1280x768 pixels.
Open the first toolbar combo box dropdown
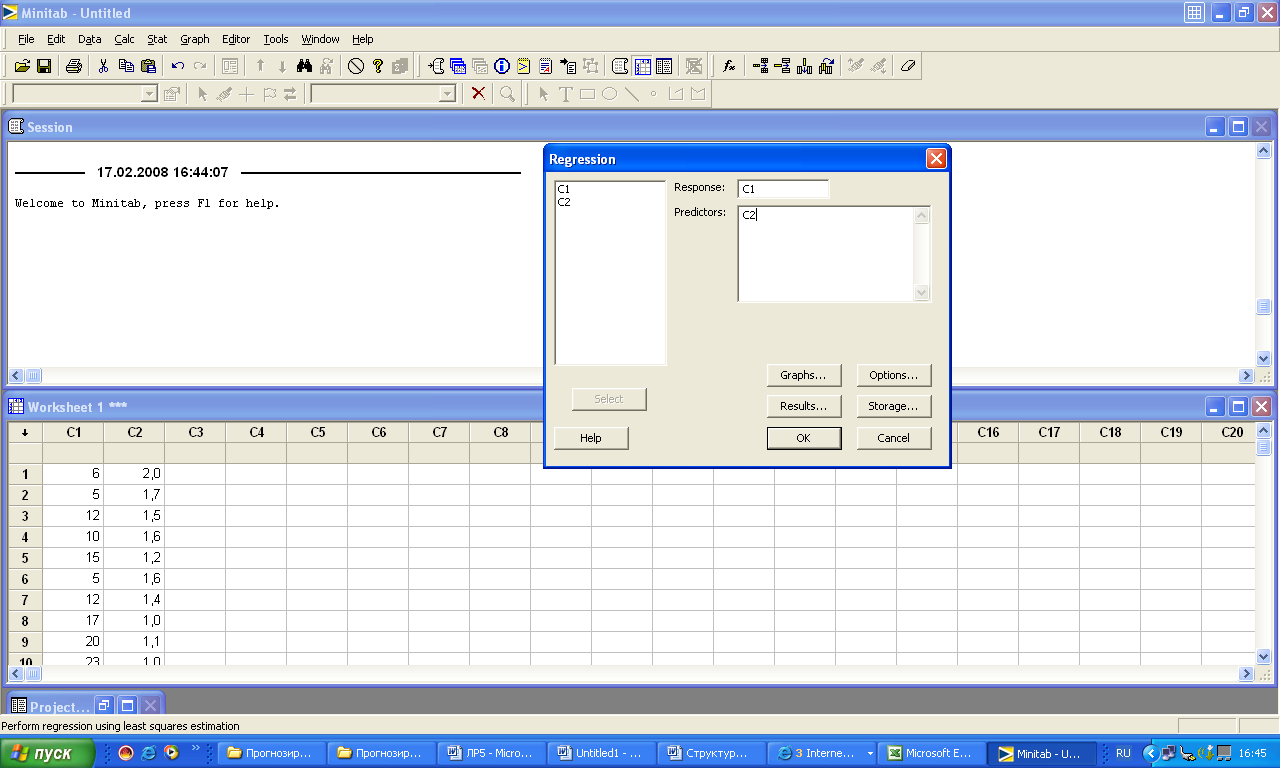(149, 93)
